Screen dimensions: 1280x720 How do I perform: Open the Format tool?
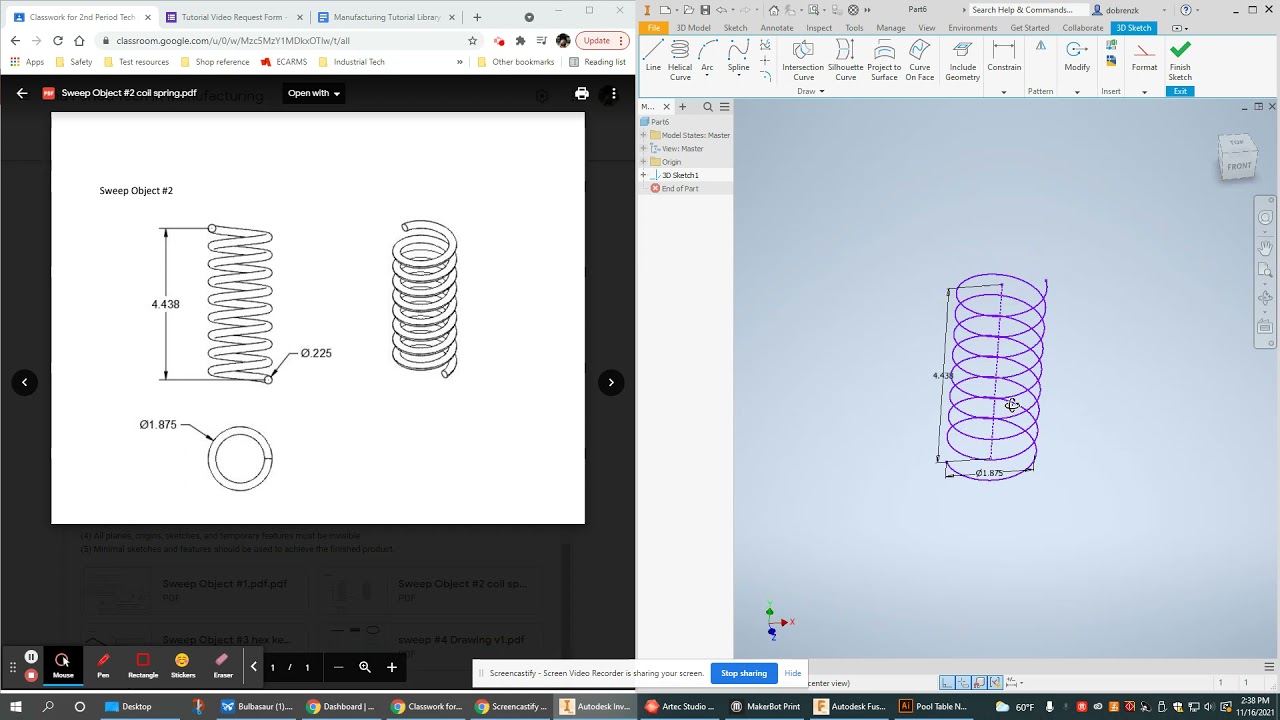pos(1144,56)
